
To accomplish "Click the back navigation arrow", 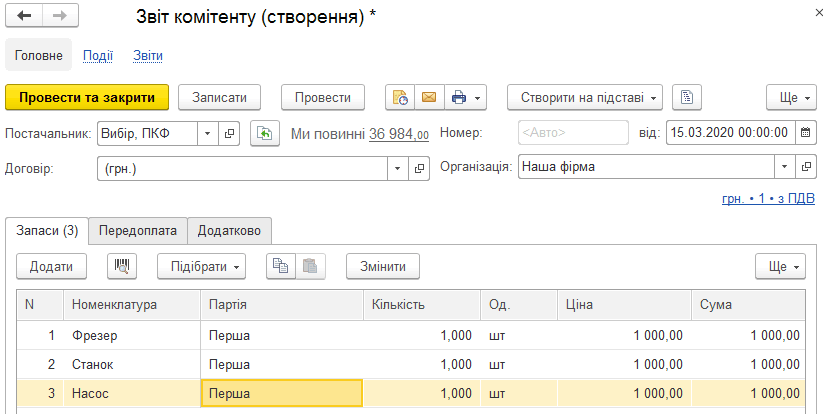I will pos(24,16).
